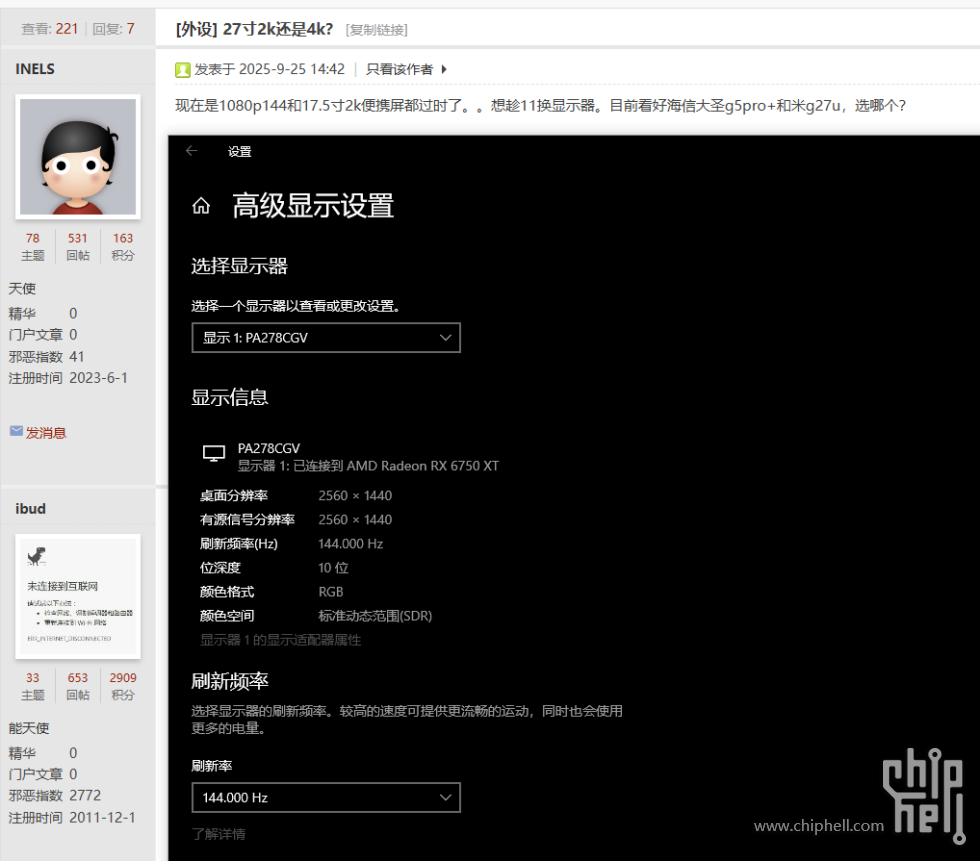This screenshot has width=980, height=861.
Task: Click the [外设] category tag in title
Action: coord(197,29)
